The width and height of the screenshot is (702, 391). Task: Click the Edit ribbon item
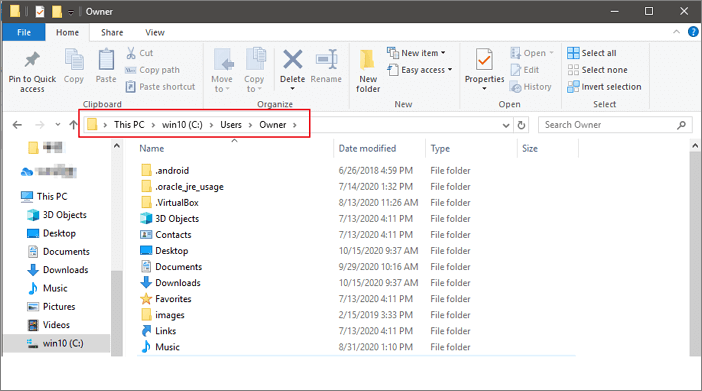tap(525, 70)
